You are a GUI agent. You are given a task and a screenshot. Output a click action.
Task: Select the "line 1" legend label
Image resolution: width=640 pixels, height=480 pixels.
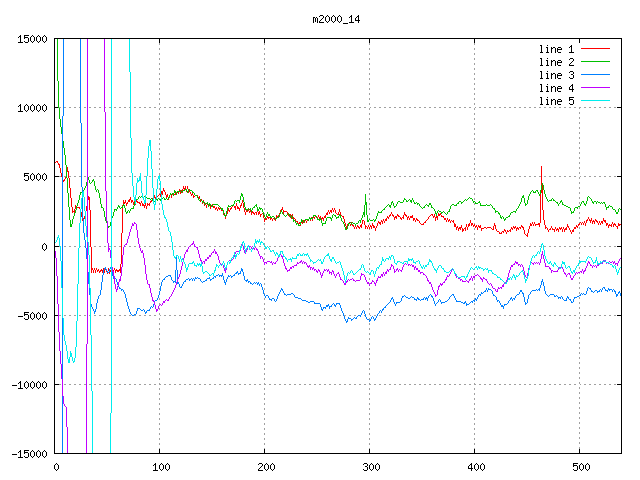click(556, 48)
